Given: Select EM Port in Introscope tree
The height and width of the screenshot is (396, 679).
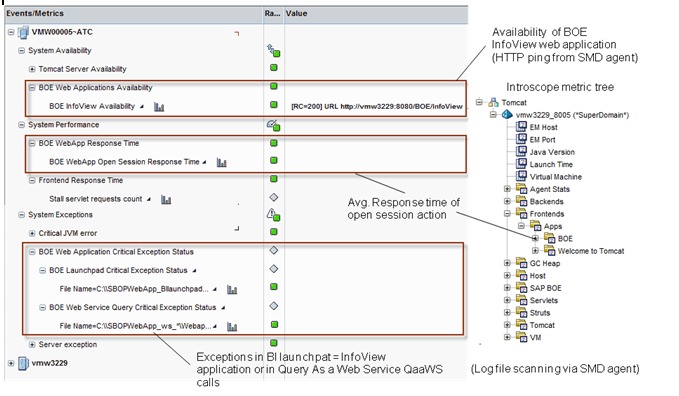Looking at the screenshot, I should point(542,140).
